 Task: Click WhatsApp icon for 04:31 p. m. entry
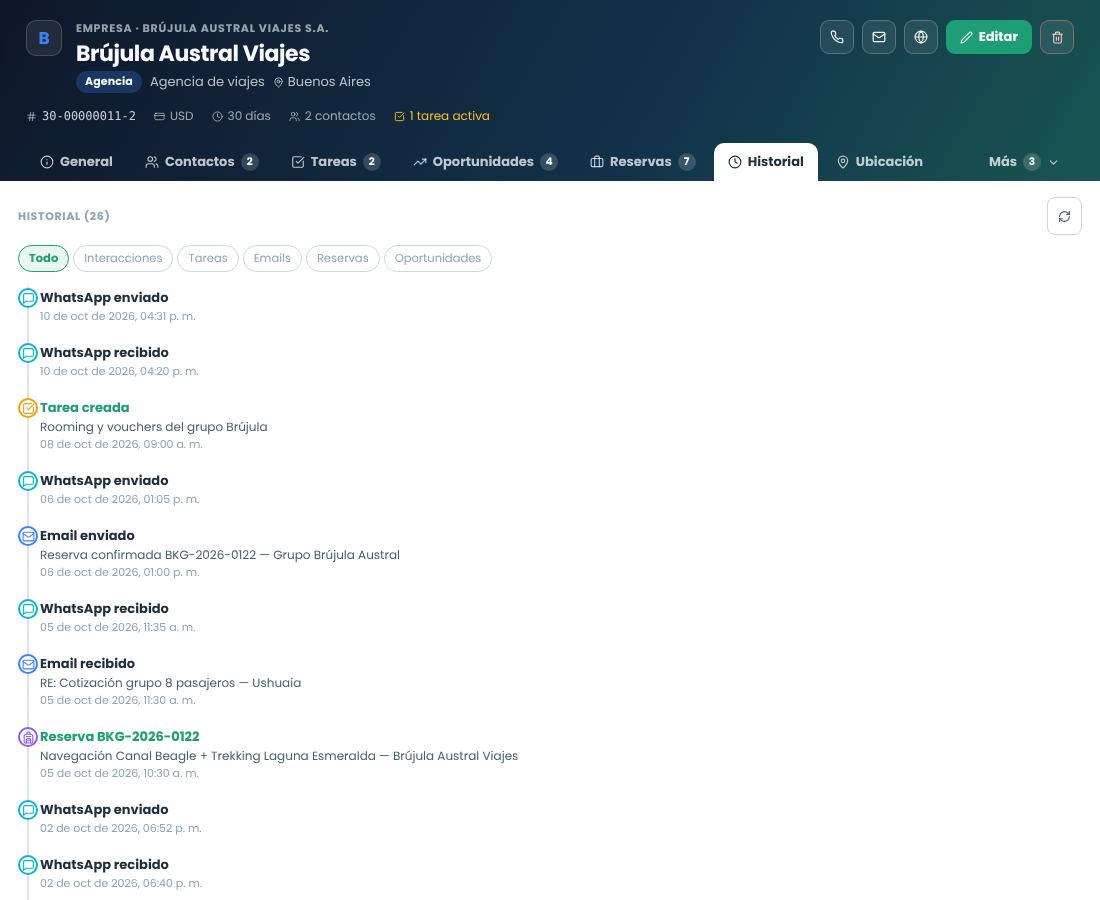point(27,298)
